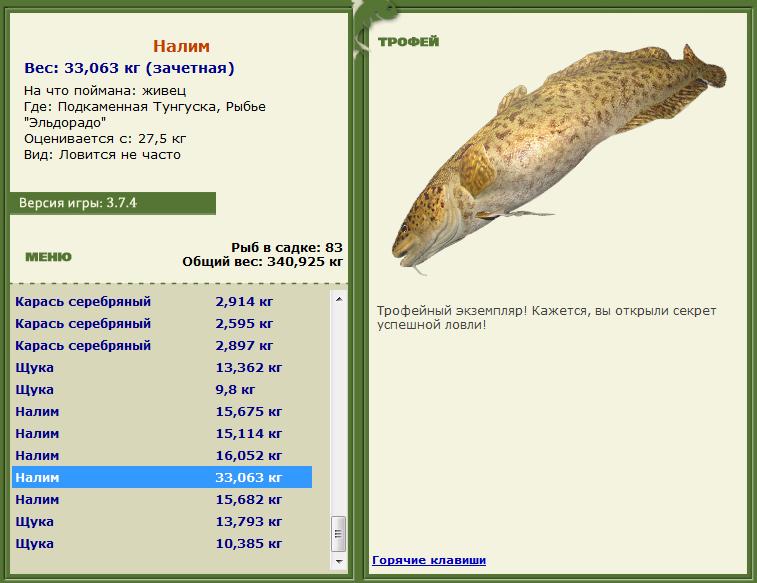The image size is (757, 583).
Task: Click highlighted Налим 33,063 кг row
Action: click(160, 477)
